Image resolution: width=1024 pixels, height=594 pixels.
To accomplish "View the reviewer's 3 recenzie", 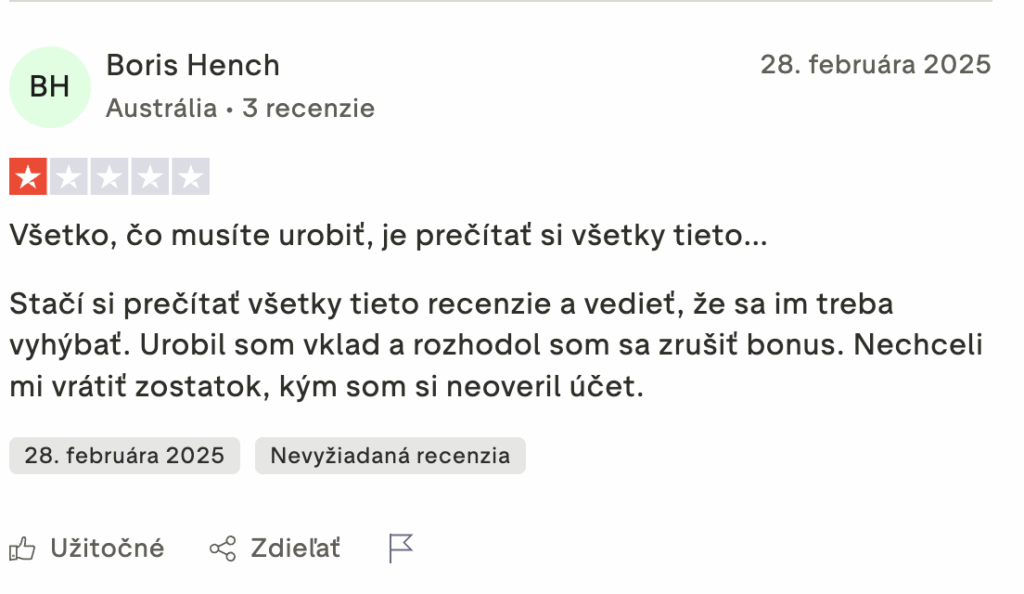I will coord(308,108).
